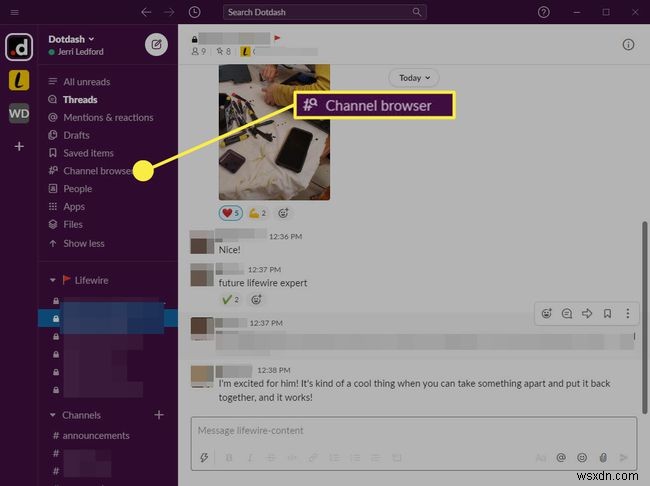Go forward with the right arrow

coord(169,12)
